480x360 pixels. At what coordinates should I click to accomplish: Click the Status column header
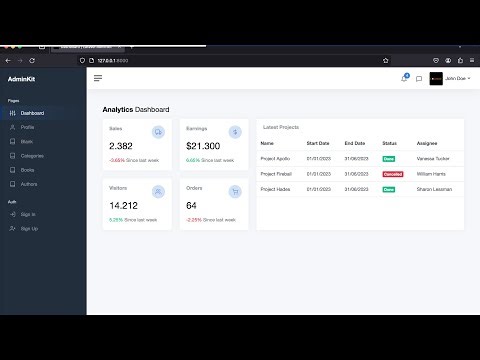coord(389,143)
